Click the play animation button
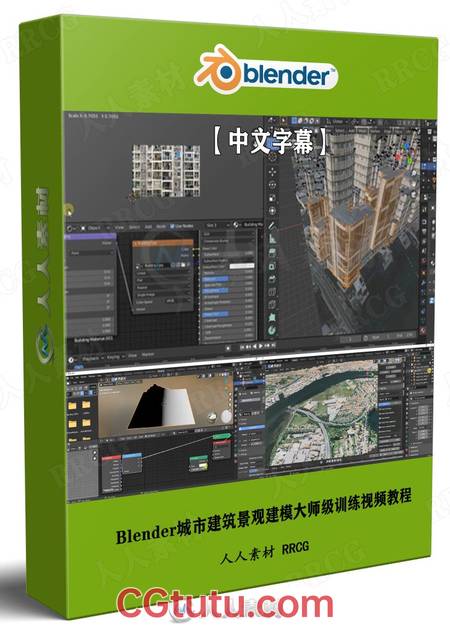The height and width of the screenshot is (629, 450). point(261,345)
